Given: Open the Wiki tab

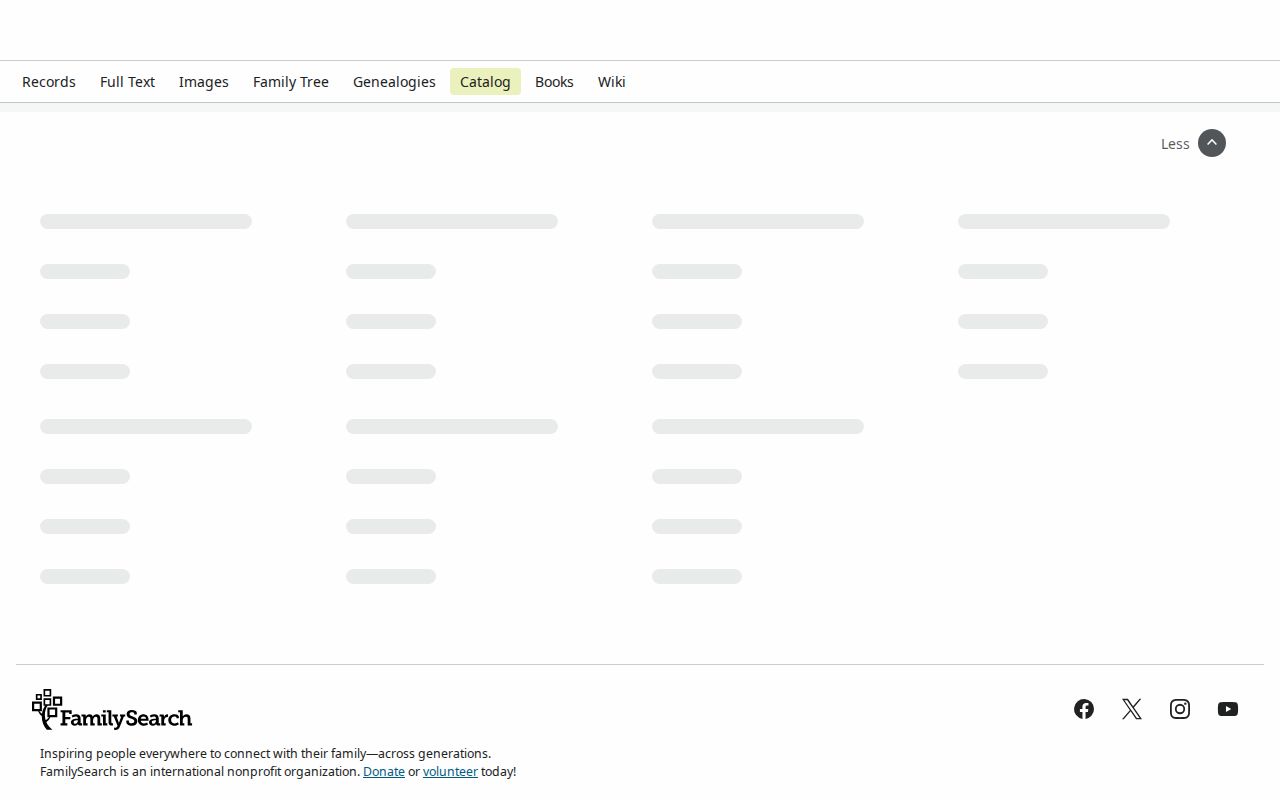Looking at the screenshot, I should tap(612, 82).
